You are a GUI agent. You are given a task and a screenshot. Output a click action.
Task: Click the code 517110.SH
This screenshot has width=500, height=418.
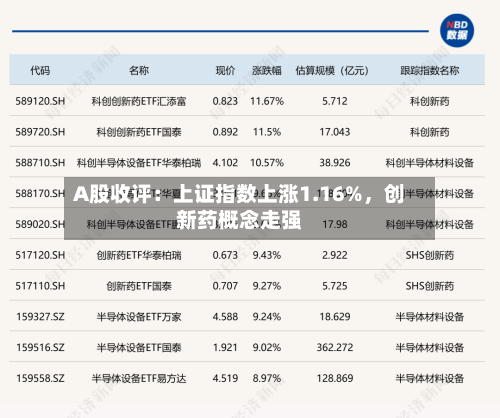pos(40,286)
